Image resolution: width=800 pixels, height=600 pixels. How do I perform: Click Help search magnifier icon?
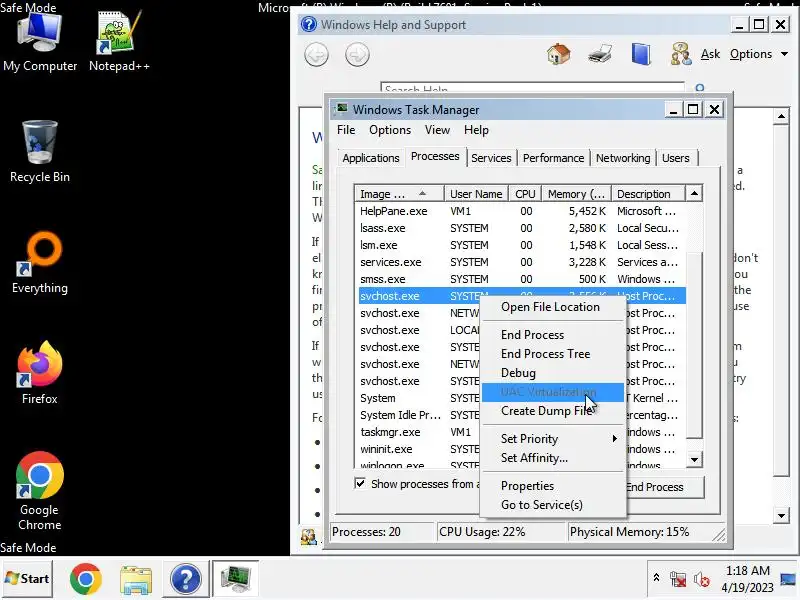[x=699, y=88]
